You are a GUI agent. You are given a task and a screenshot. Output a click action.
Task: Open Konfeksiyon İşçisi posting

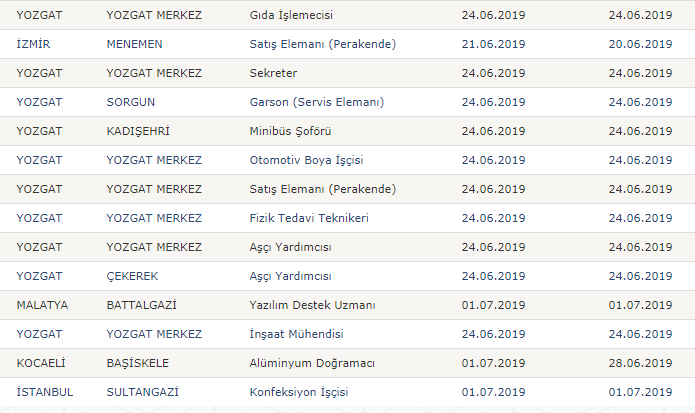(x=299, y=392)
